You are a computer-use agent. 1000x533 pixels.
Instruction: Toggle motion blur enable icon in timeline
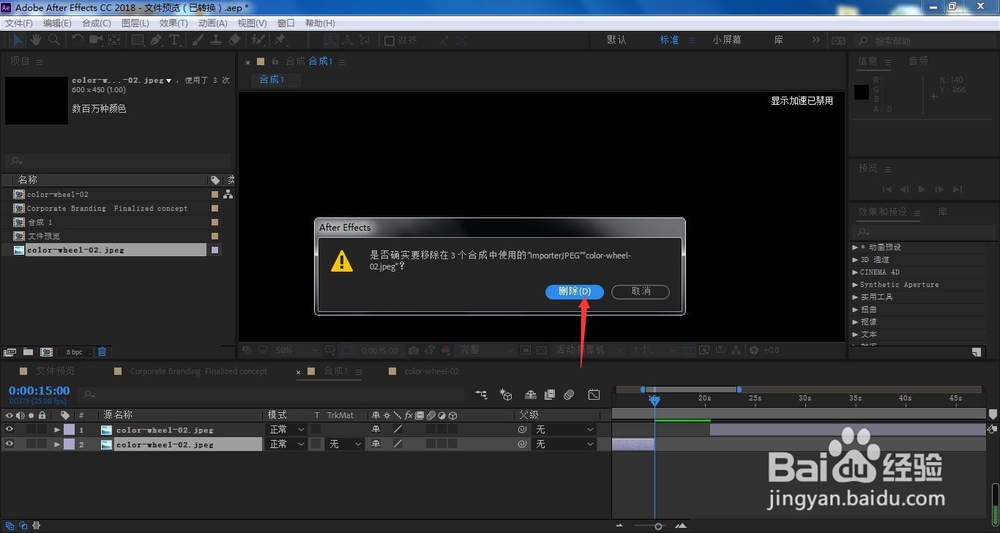tap(569, 395)
